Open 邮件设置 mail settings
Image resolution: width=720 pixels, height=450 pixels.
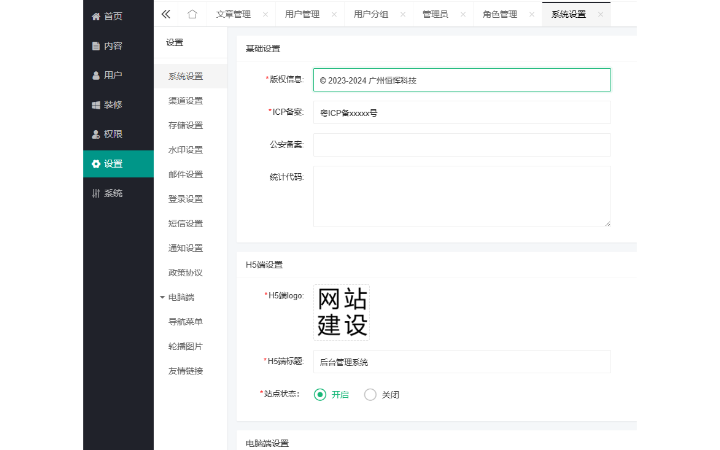click(185, 174)
